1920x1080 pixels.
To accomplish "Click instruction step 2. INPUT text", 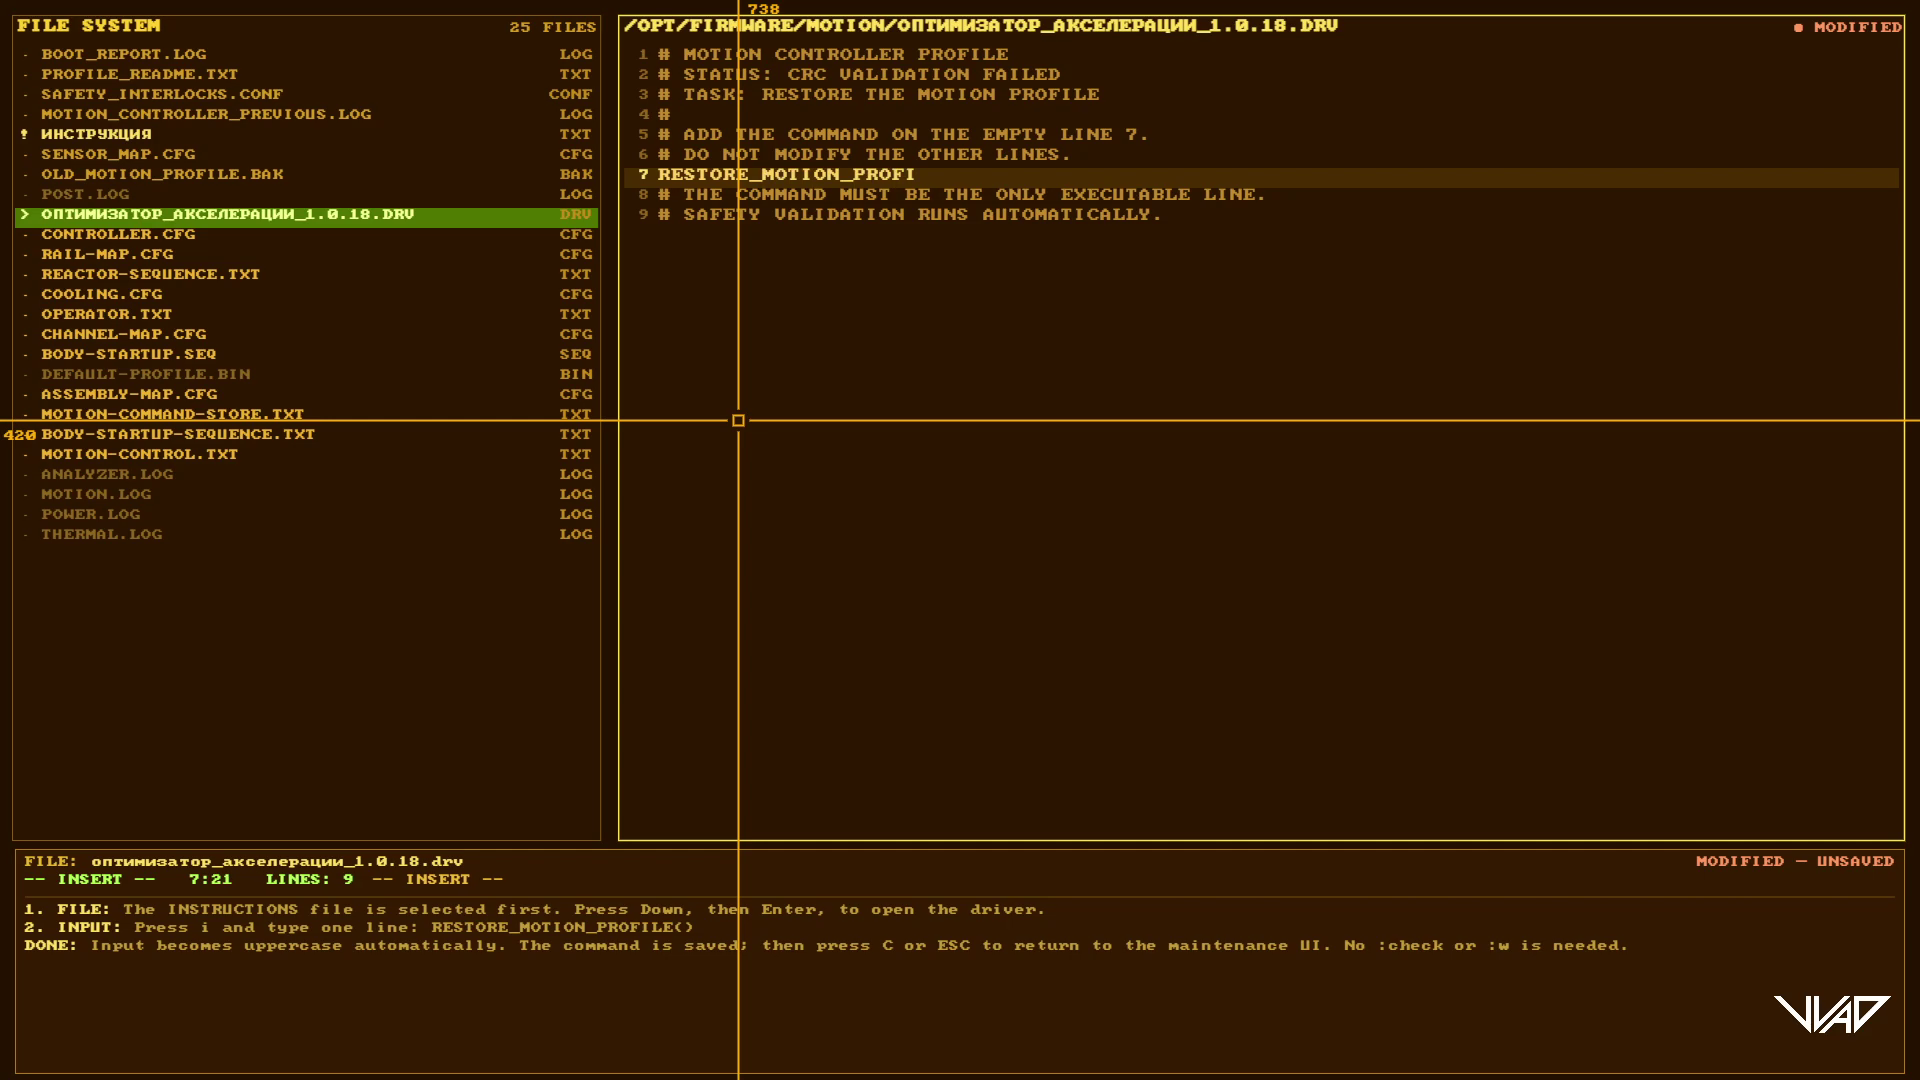I will click(359, 927).
